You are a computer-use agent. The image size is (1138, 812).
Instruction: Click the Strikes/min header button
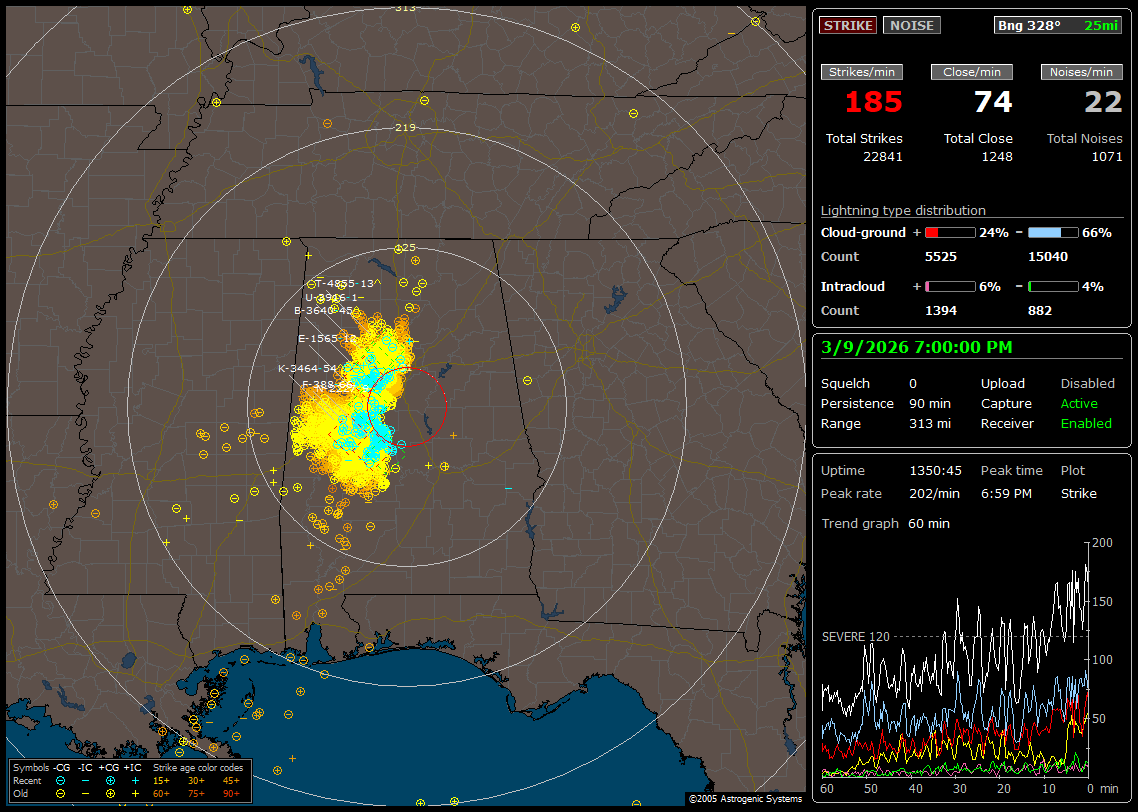[862, 72]
